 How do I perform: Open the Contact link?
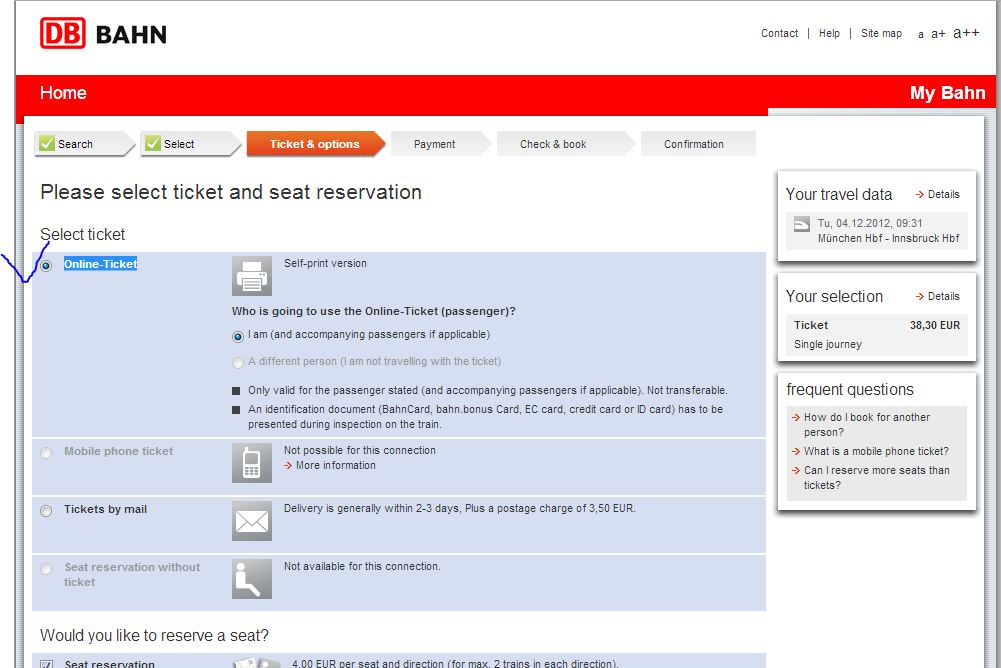click(779, 33)
